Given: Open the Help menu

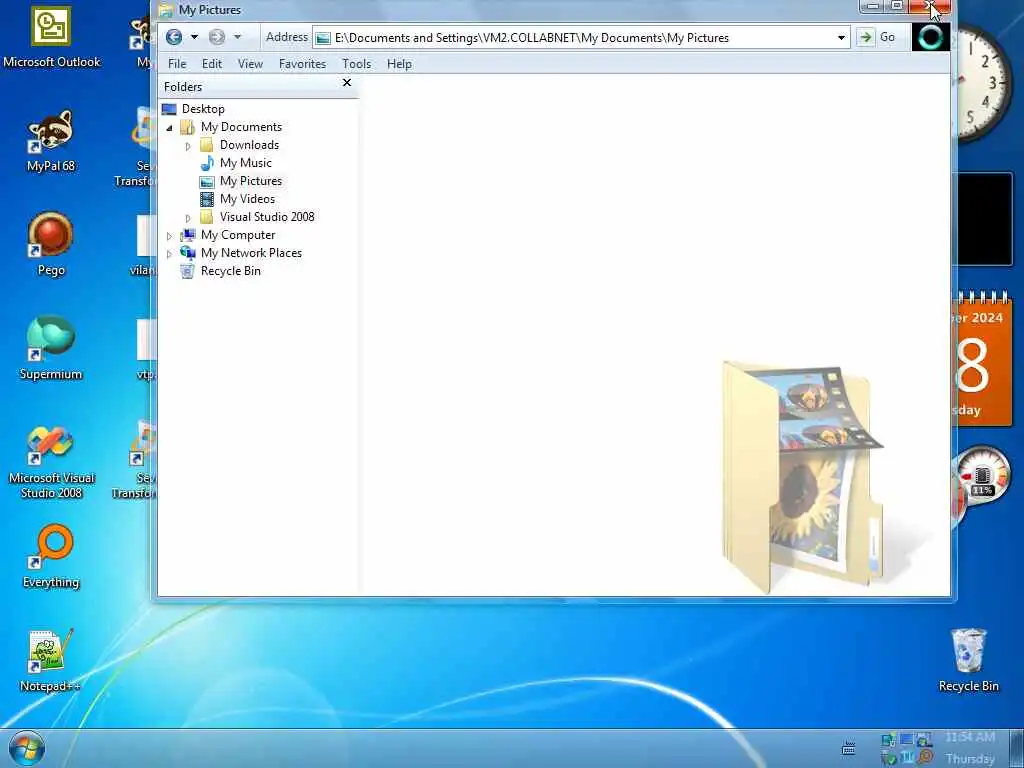Looking at the screenshot, I should 399,63.
